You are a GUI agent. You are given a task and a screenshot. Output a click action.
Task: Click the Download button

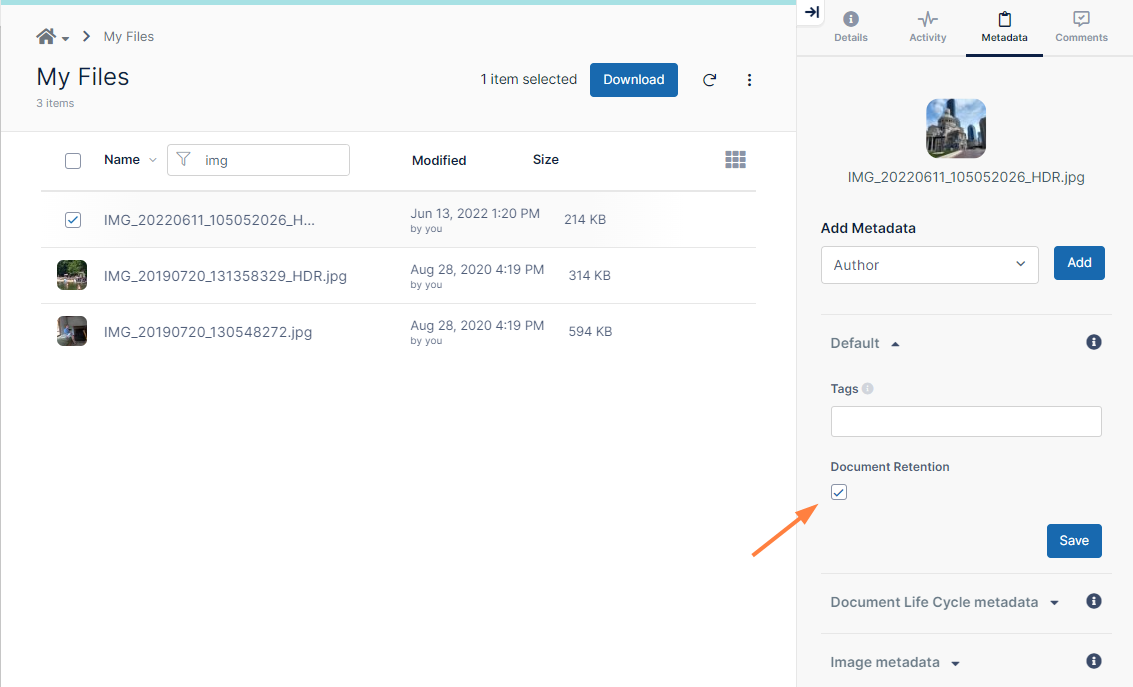(633, 80)
